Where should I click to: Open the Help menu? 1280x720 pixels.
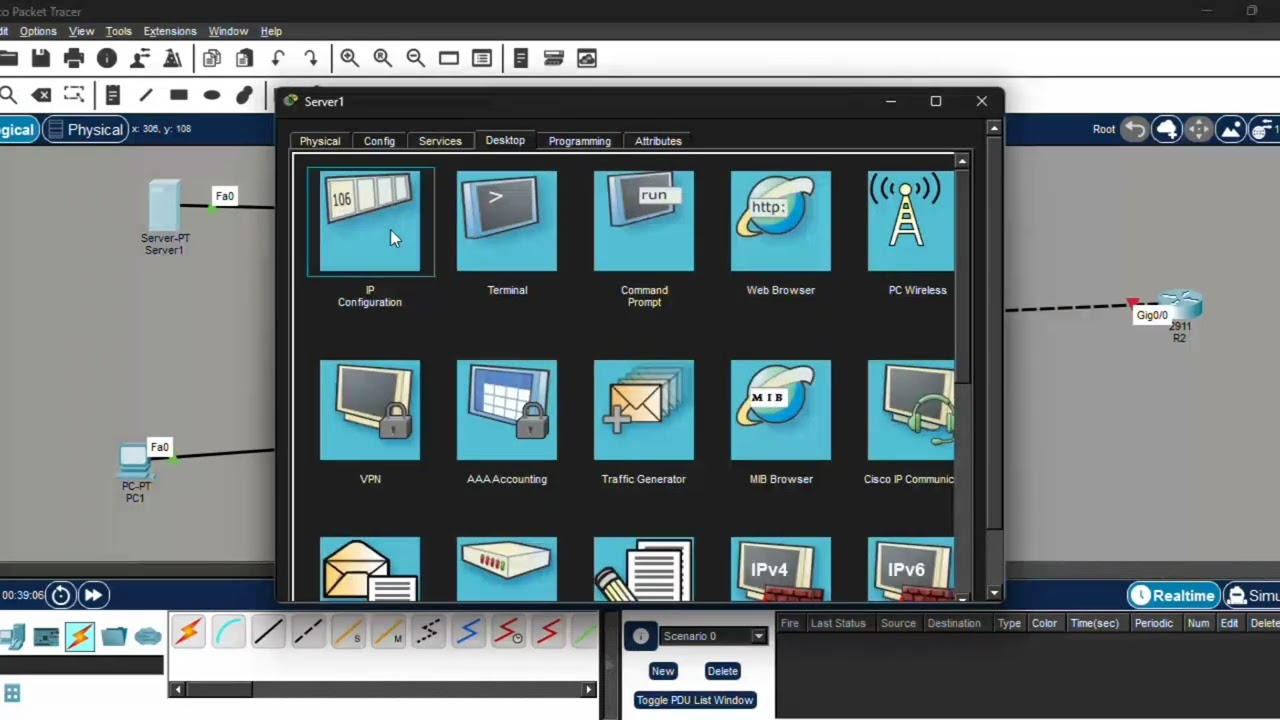pos(271,31)
